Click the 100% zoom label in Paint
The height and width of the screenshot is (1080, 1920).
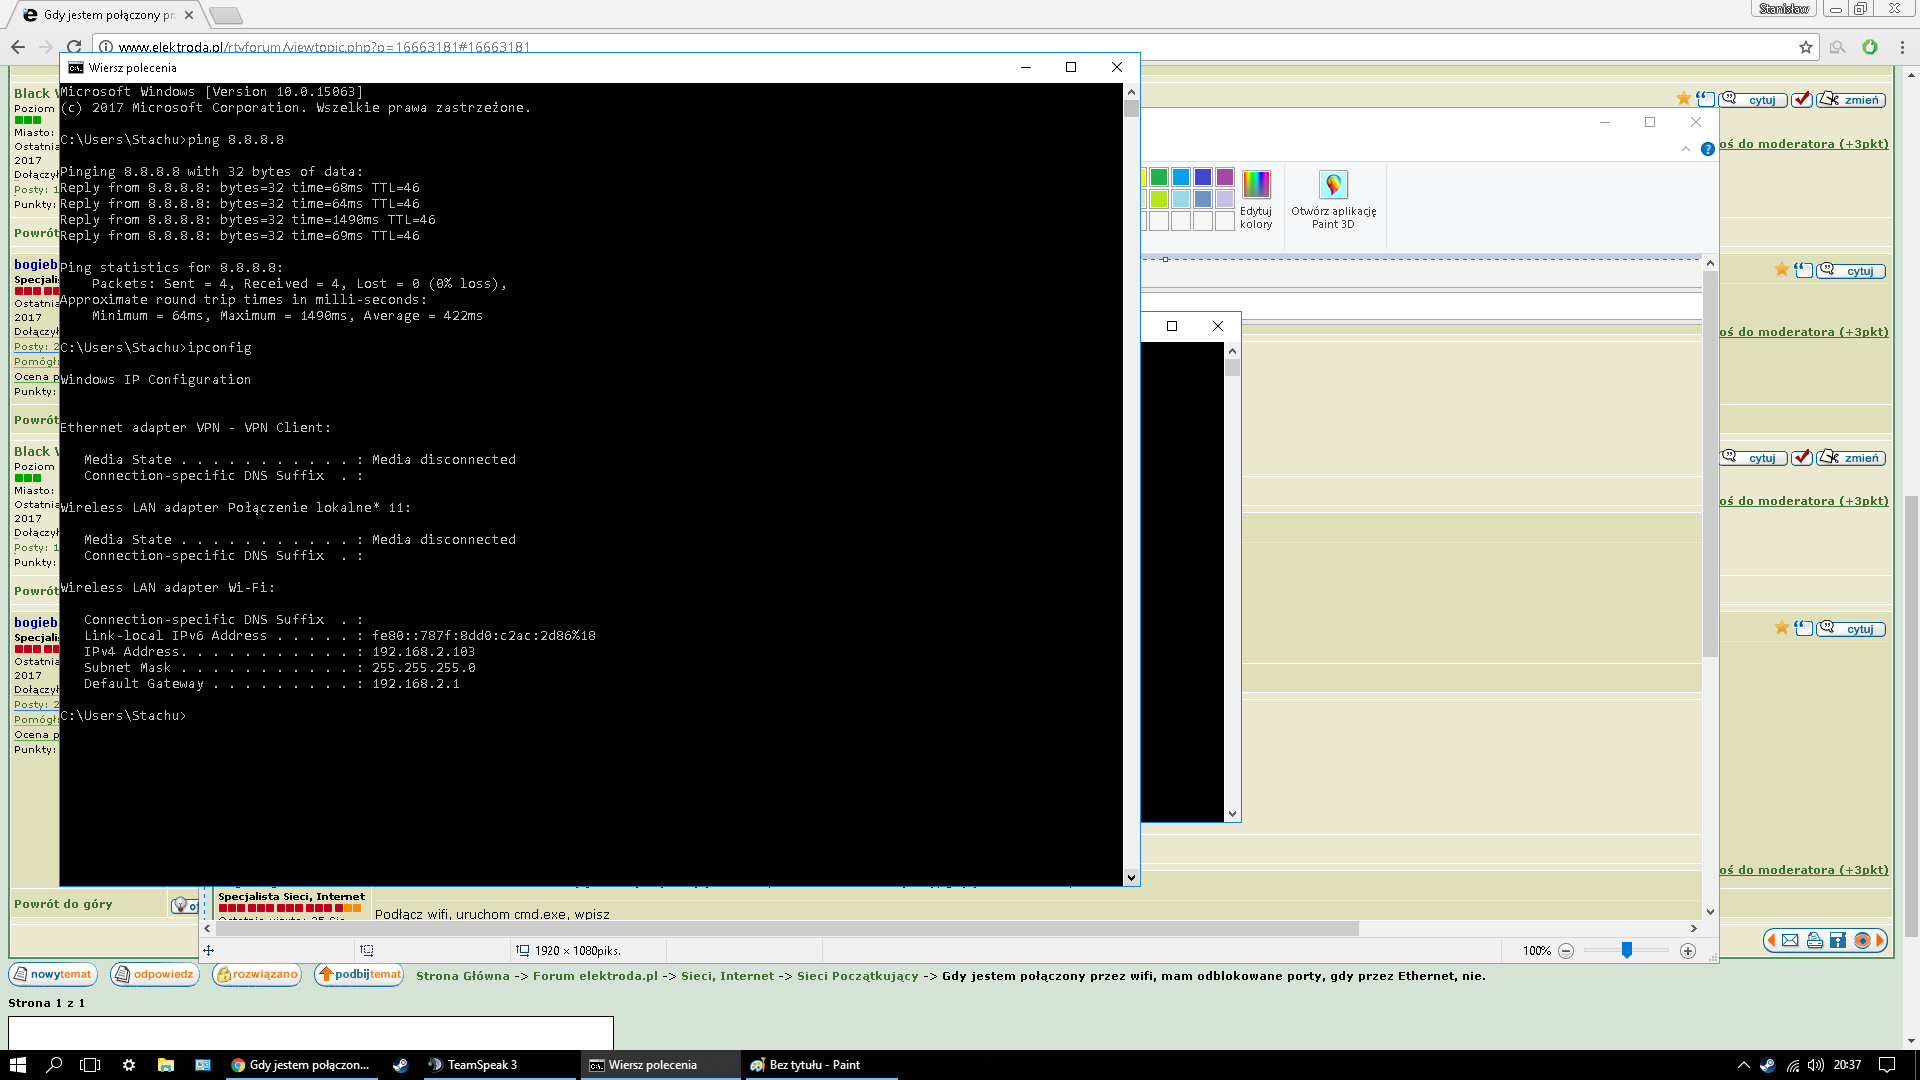[1536, 951]
